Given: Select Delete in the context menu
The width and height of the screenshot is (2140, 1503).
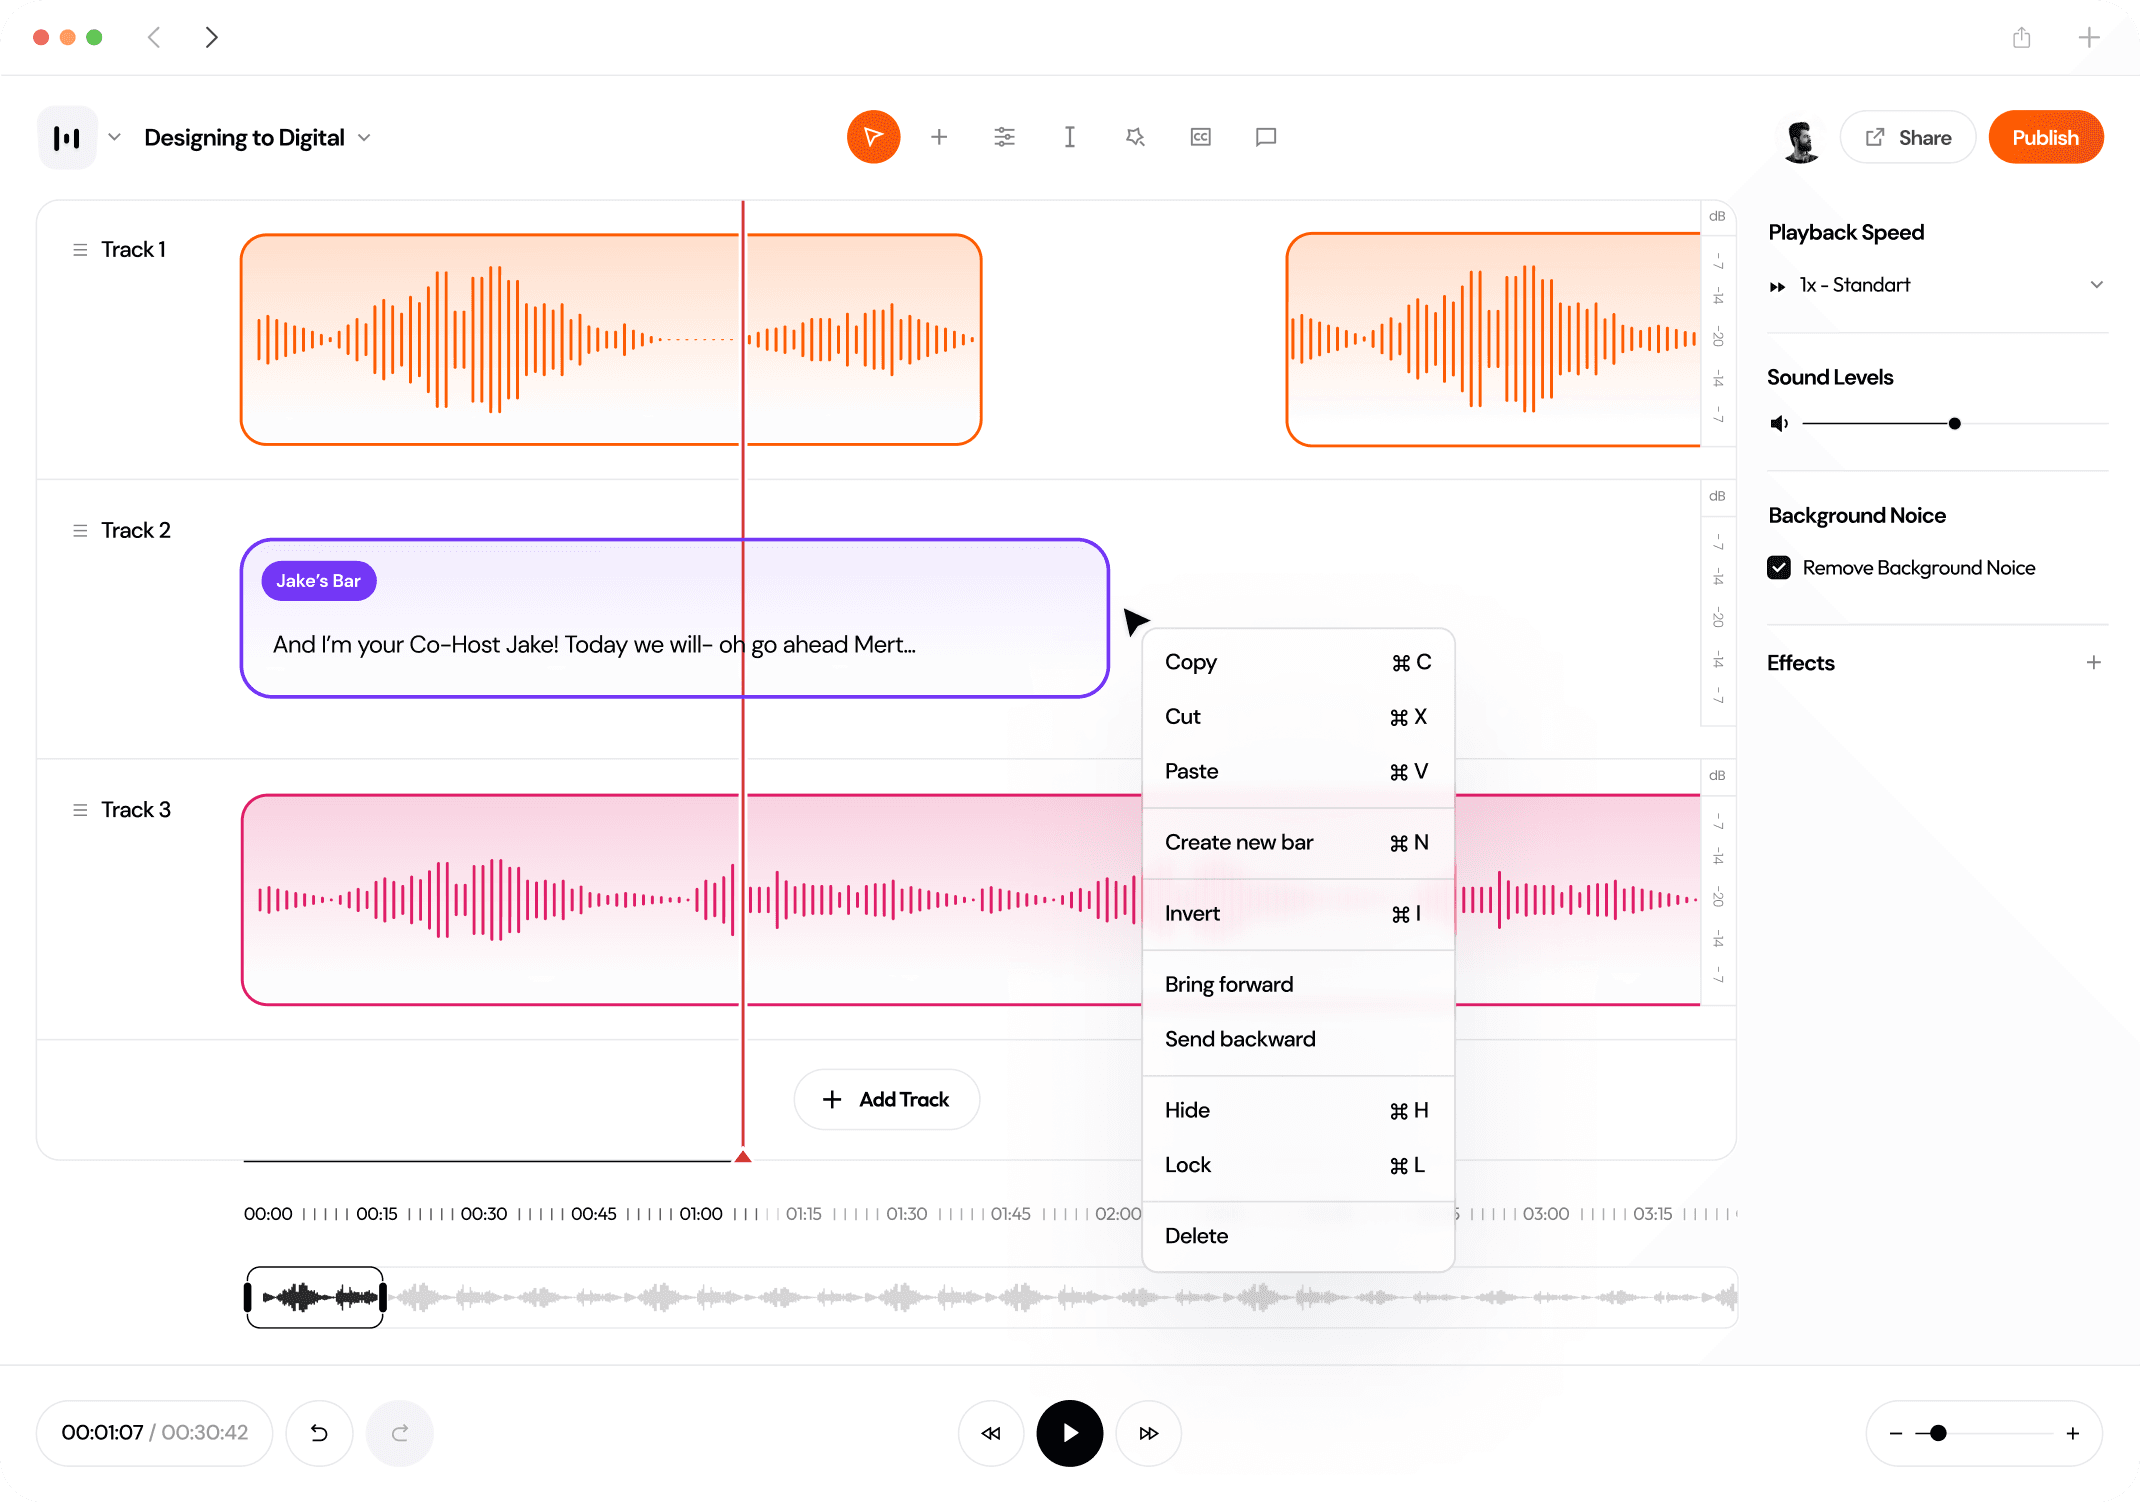Looking at the screenshot, I should click(x=1196, y=1236).
